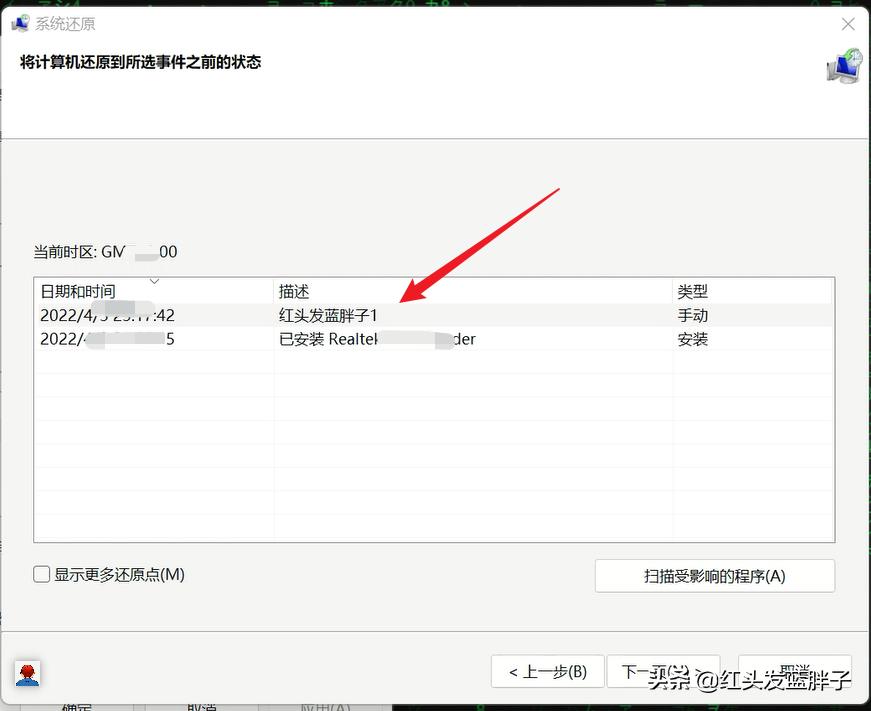
Task: Click the System Restore icon in title bar
Action: click(x=20, y=22)
